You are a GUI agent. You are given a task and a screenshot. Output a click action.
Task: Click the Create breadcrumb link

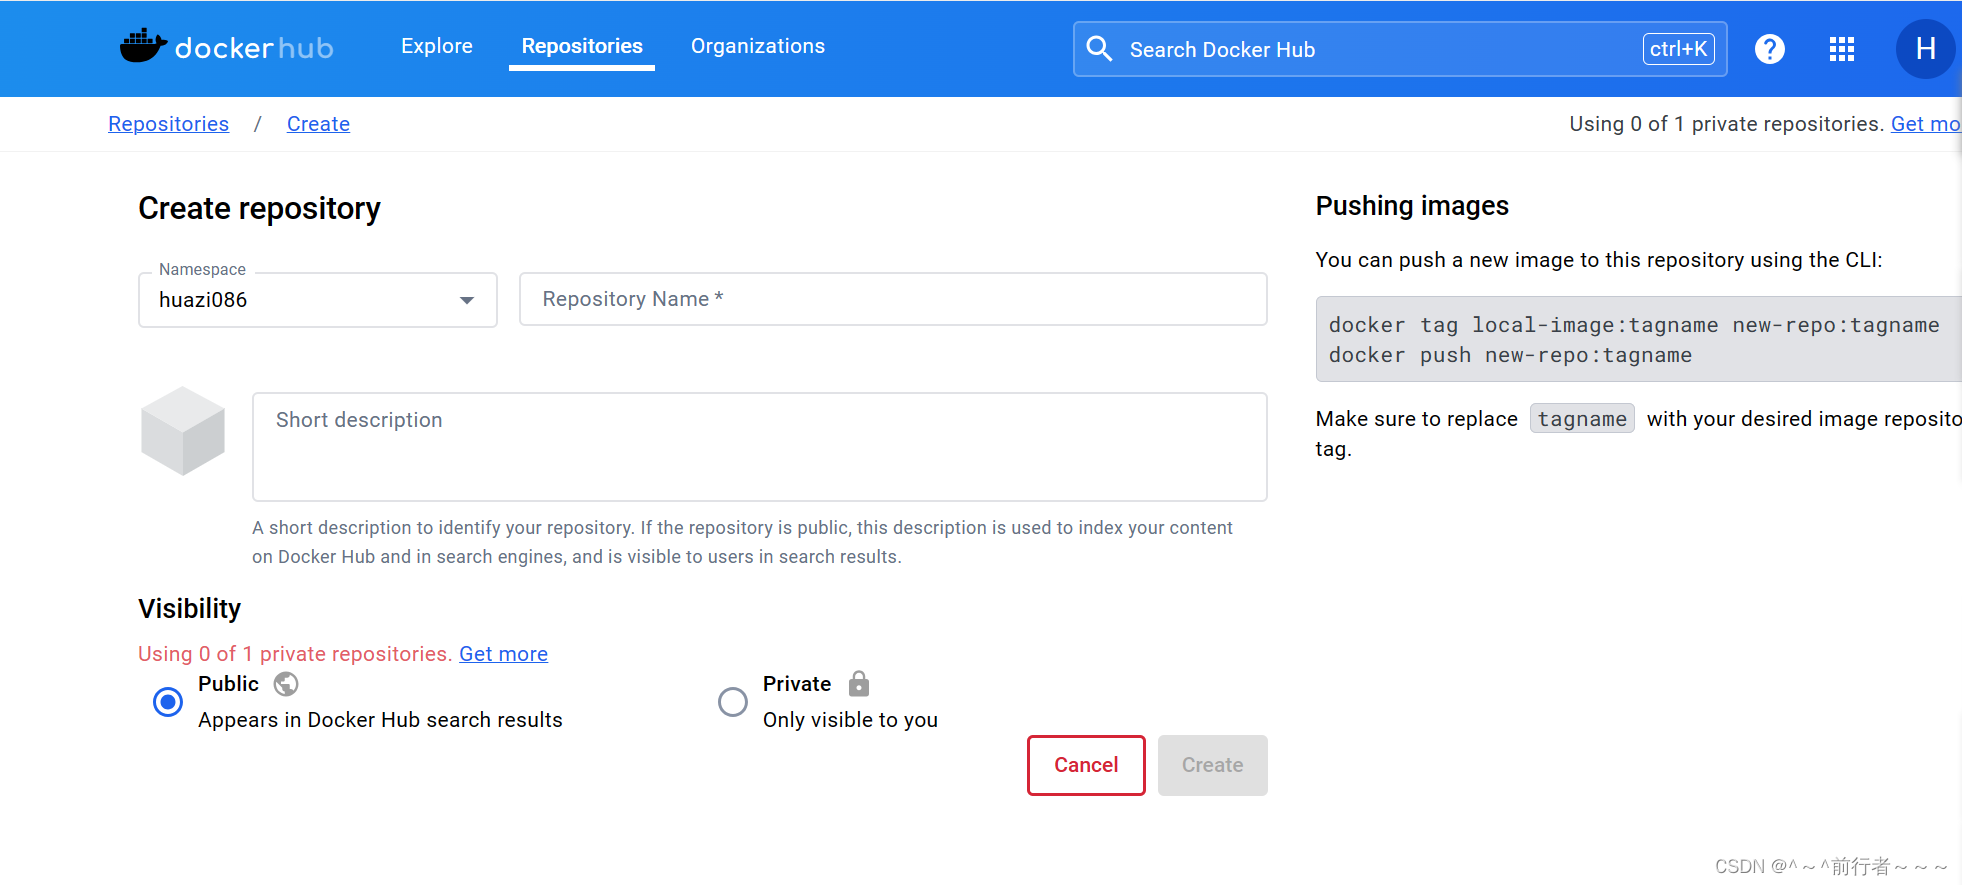pos(318,124)
